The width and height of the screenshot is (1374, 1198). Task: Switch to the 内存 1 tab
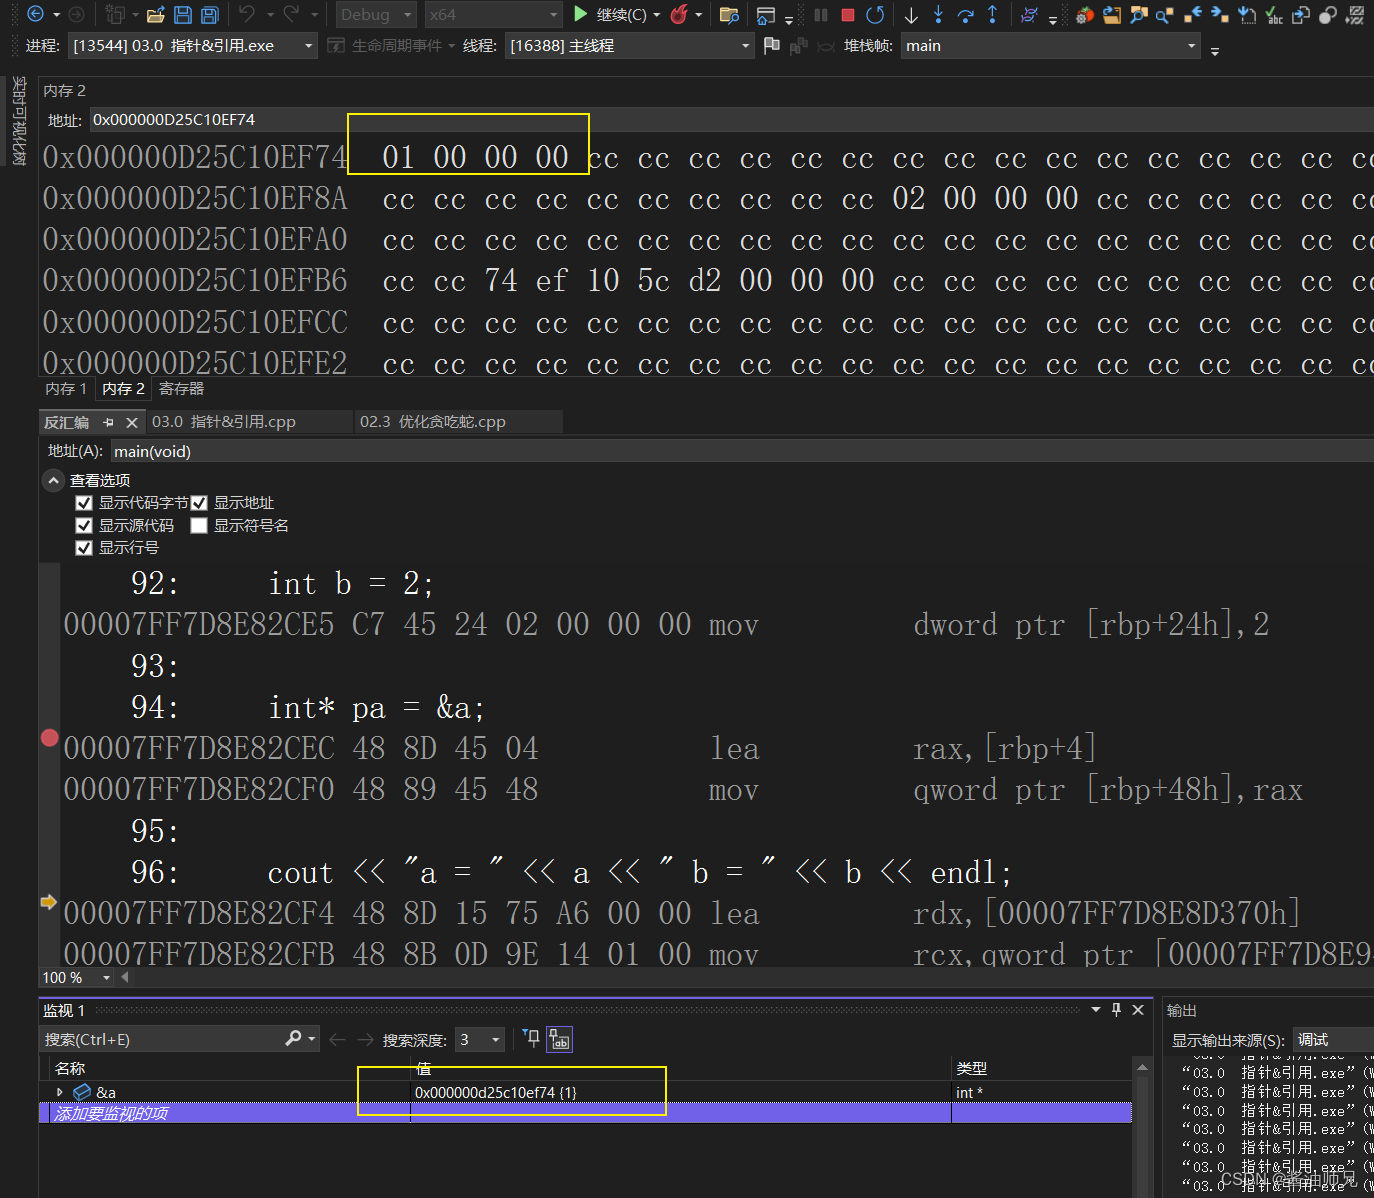pos(66,389)
